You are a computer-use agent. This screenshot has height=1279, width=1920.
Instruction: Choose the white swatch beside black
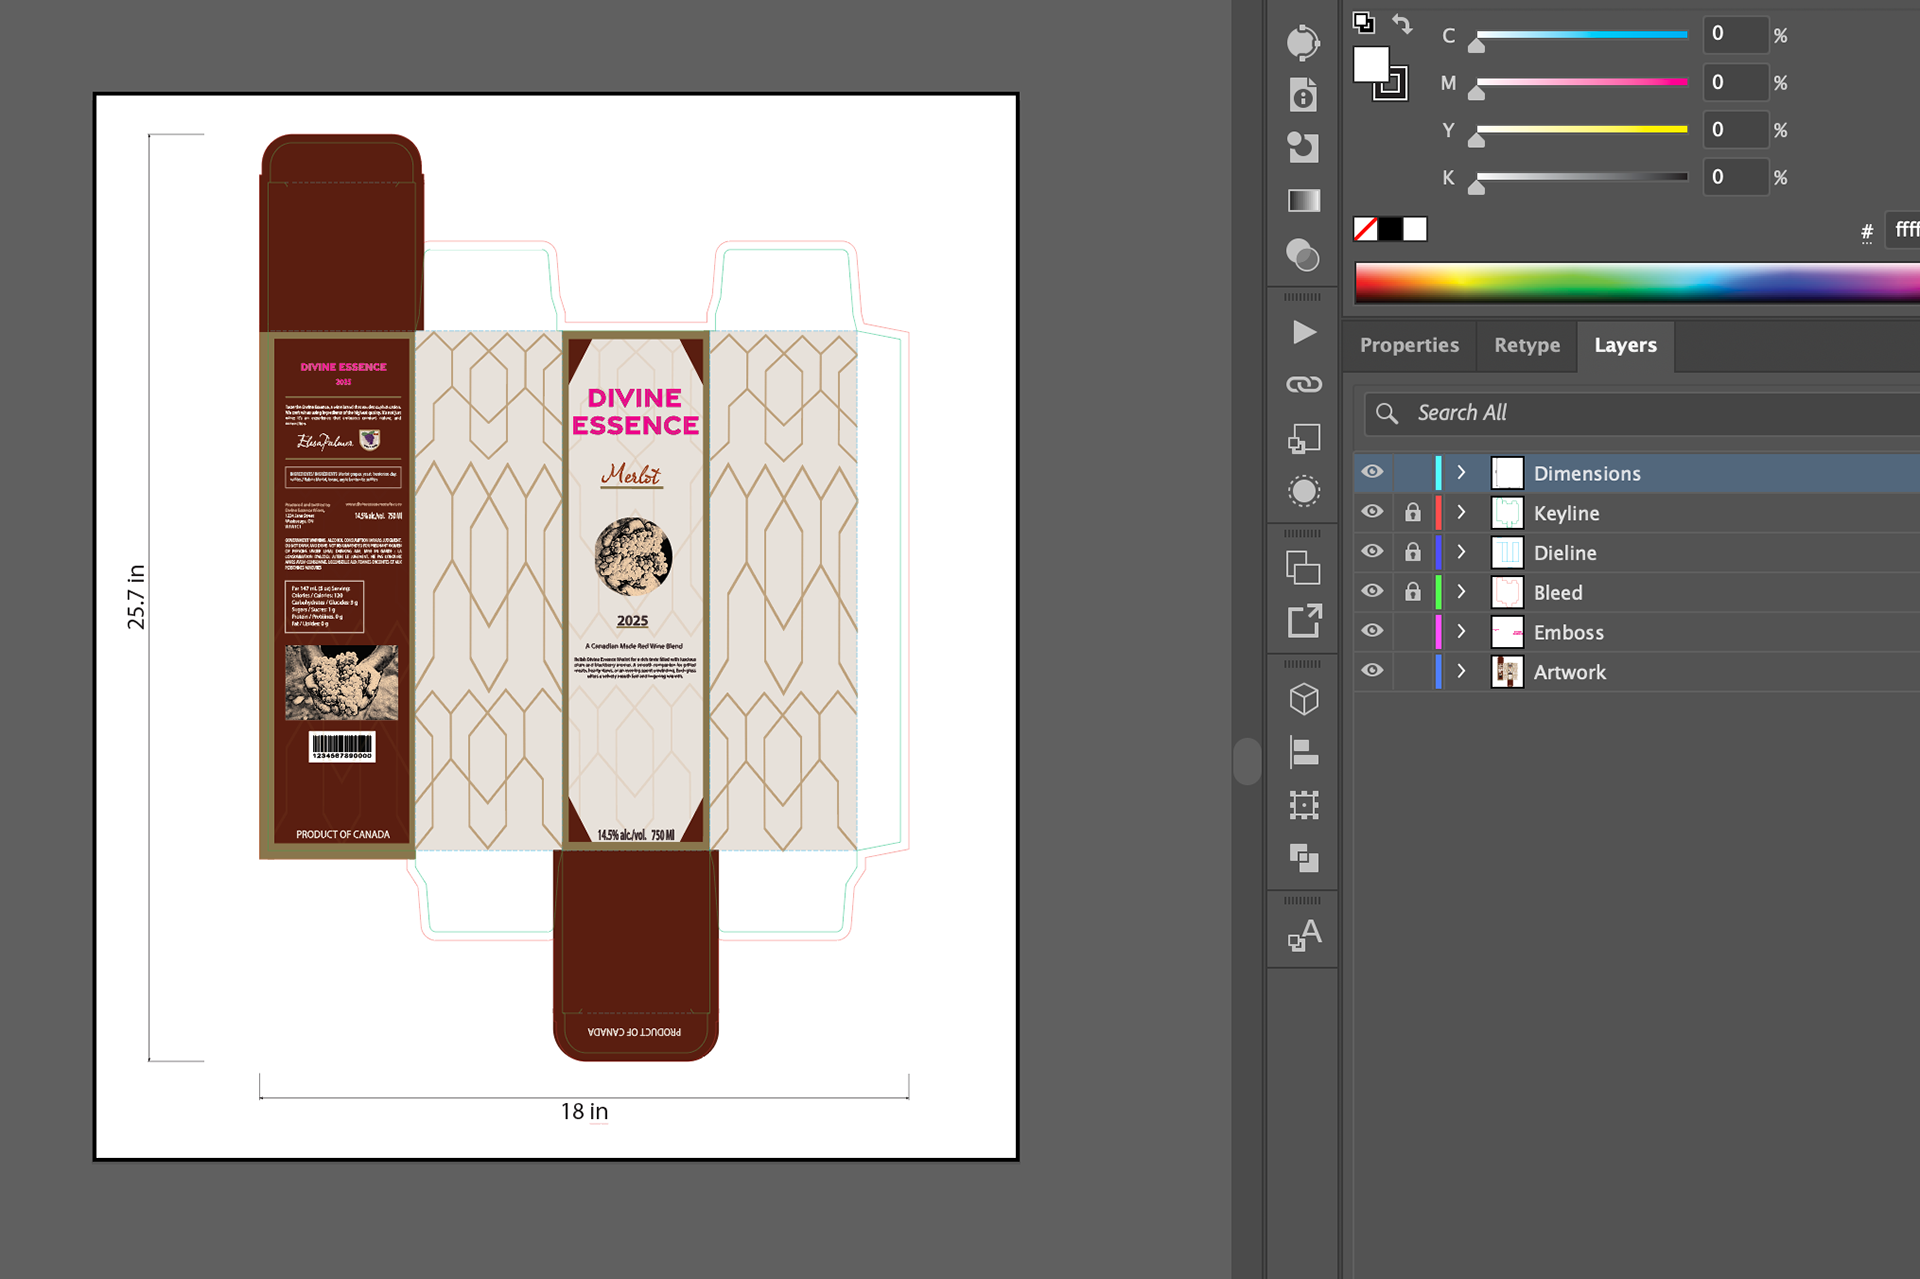1415,229
